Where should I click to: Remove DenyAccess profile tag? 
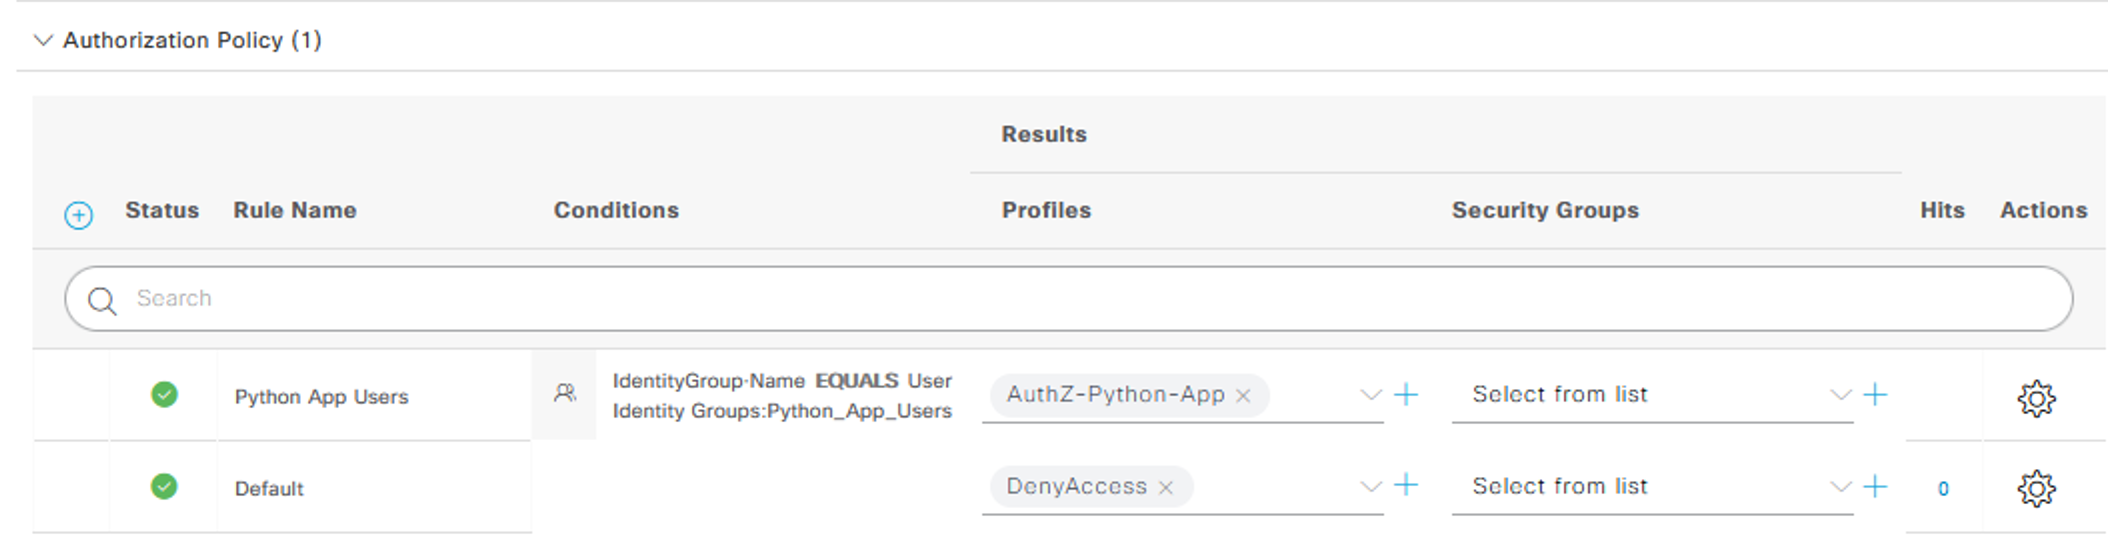[x=1166, y=488]
